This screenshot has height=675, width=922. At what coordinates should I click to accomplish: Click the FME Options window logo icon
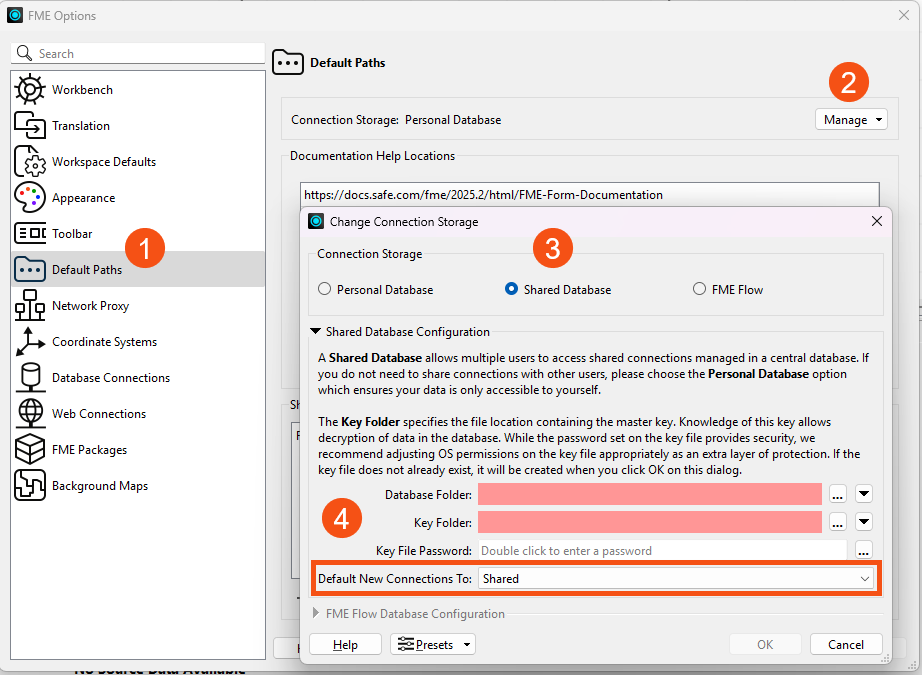(x=15, y=15)
